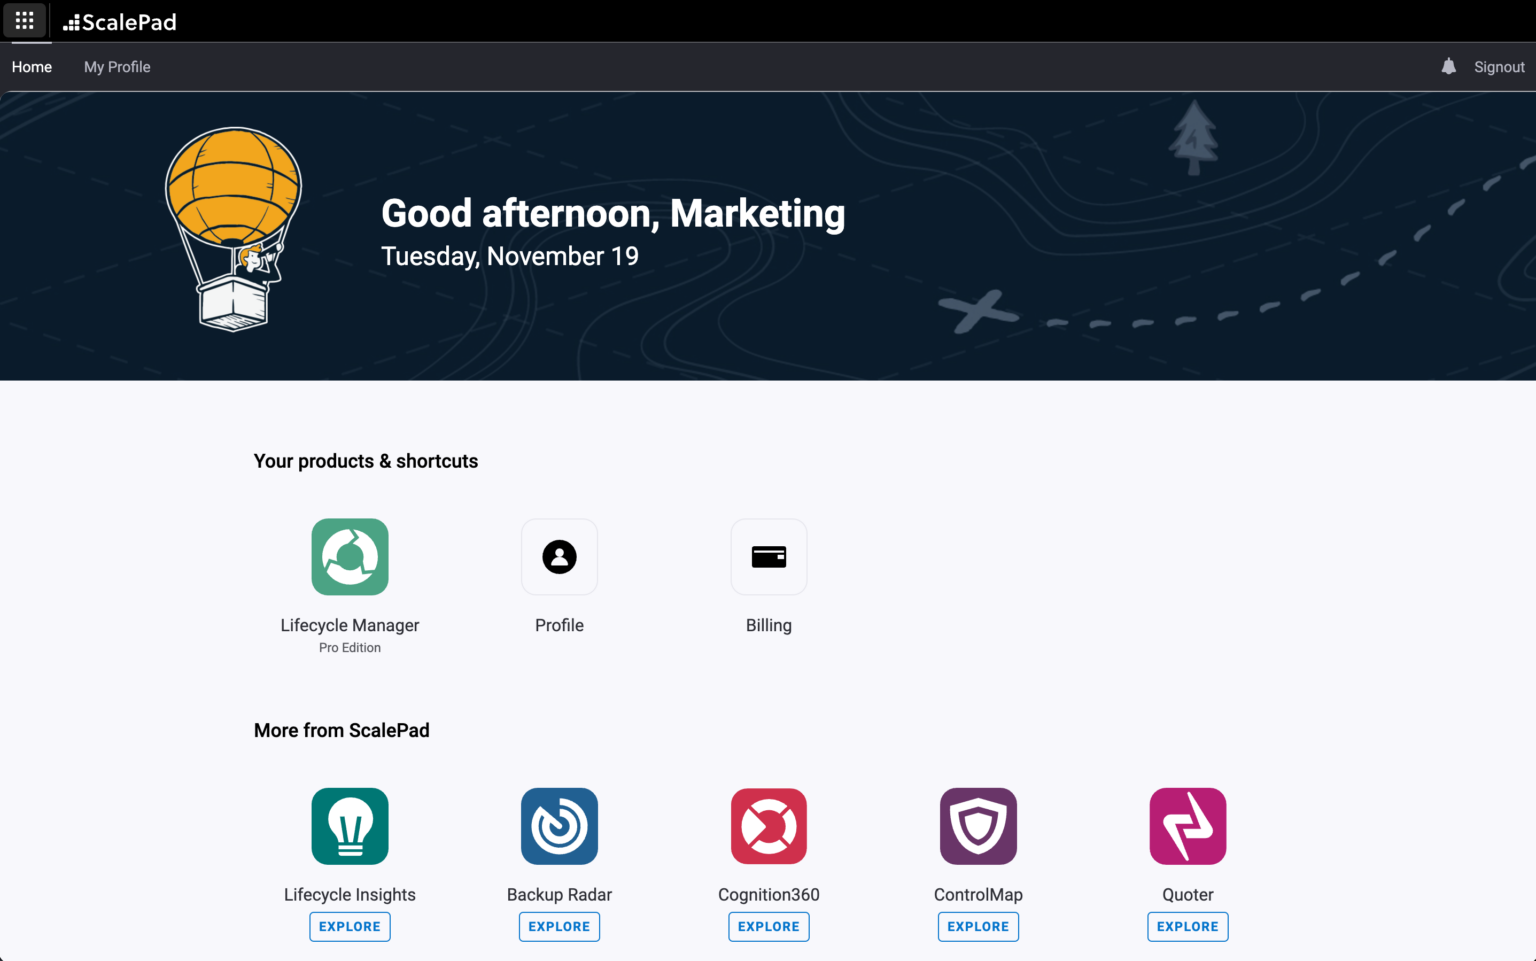Open the app launcher grid

point(24,20)
